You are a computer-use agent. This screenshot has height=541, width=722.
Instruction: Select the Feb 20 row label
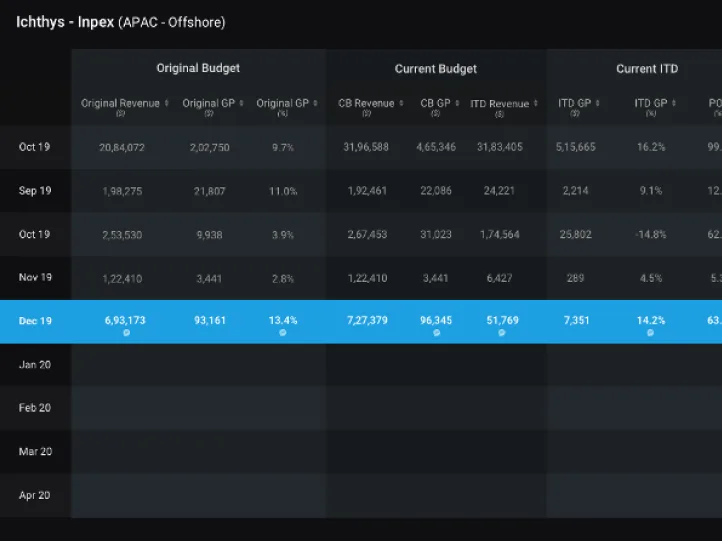tap(35, 407)
